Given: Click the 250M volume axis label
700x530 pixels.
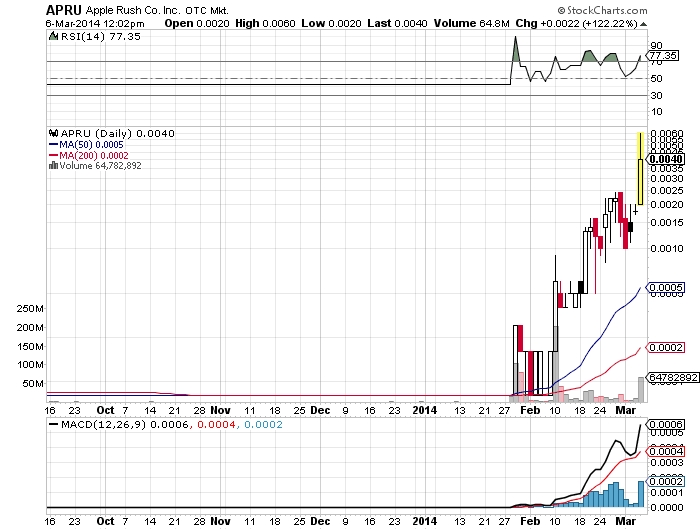Looking at the screenshot, I should click(30, 309).
